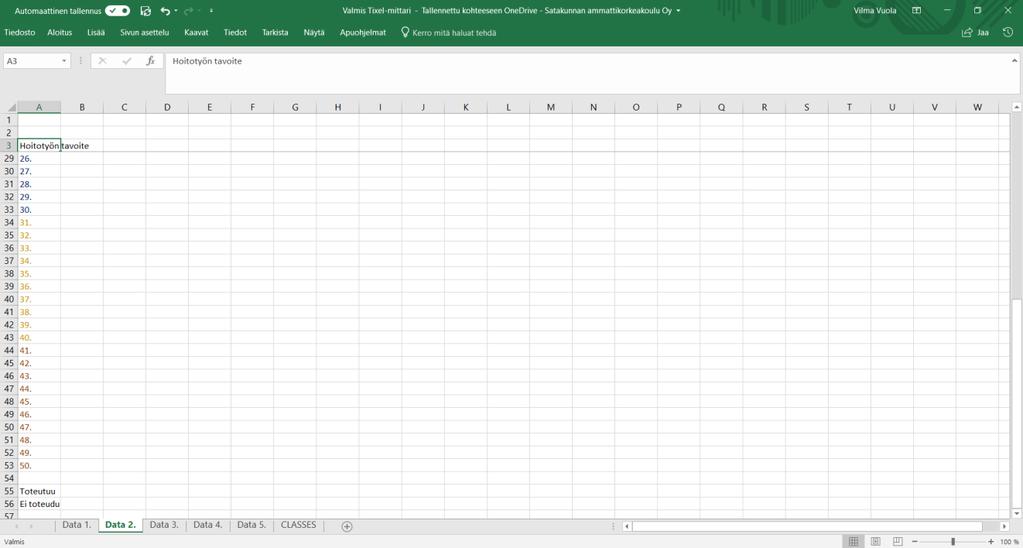Screen dimensions: 1023x548
Task: Open Customize Quick Access Toolbar dropdown
Action: pyautogui.click(x=211, y=11)
